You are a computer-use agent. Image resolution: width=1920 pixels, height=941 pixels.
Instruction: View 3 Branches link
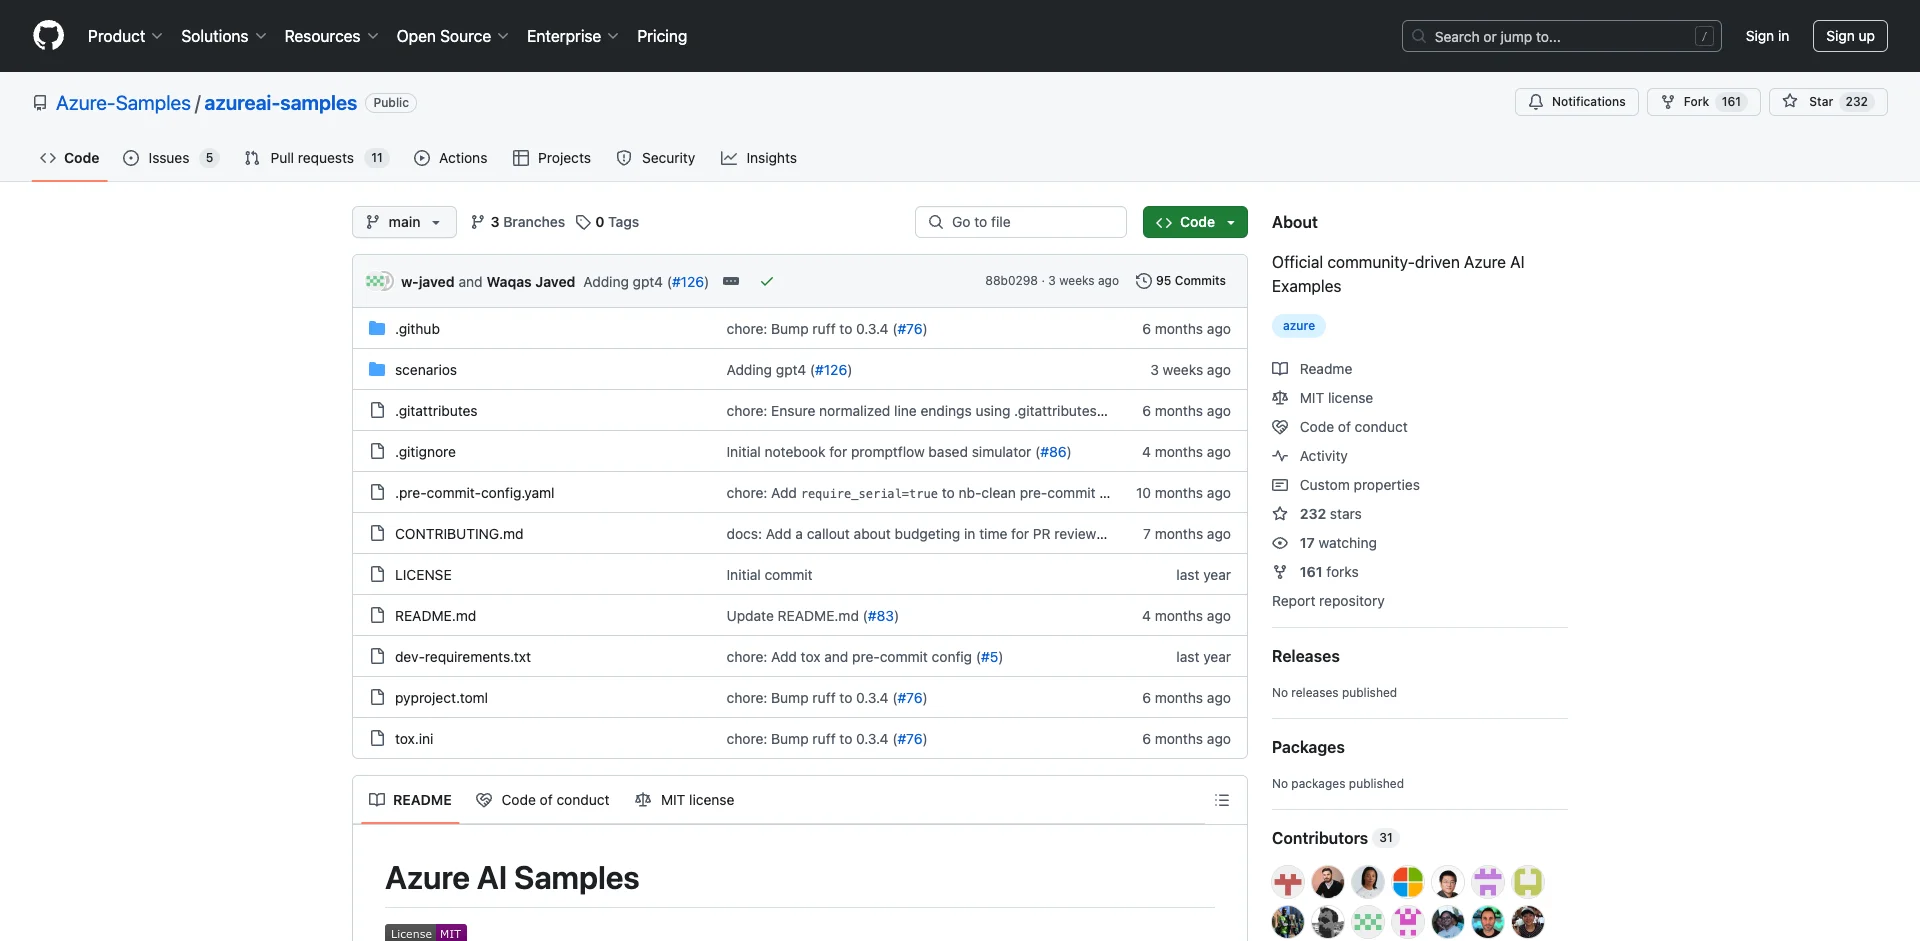(x=518, y=222)
